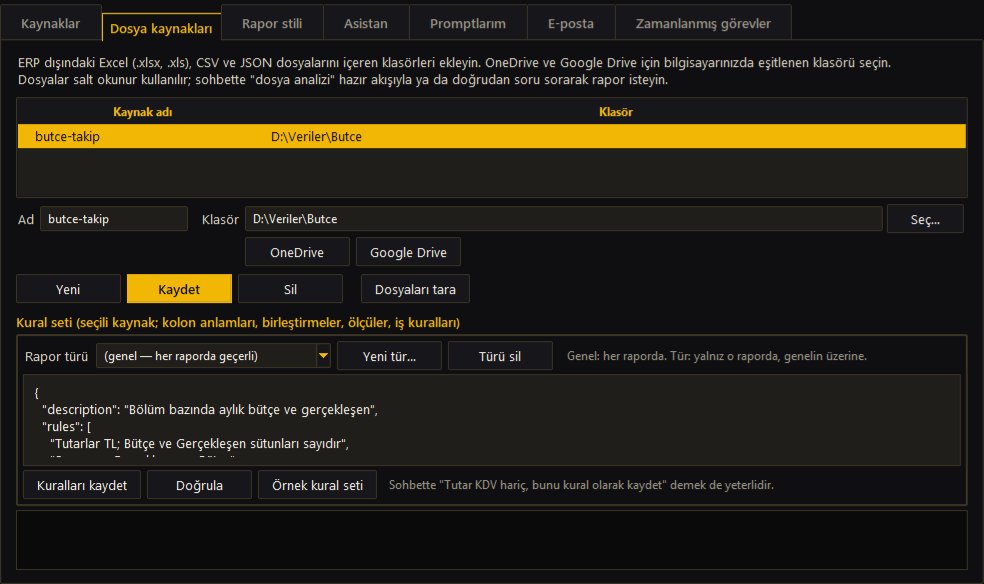Open the Promptlarım tab
Screen dimensions: 984x584
(x=468, y=23)
